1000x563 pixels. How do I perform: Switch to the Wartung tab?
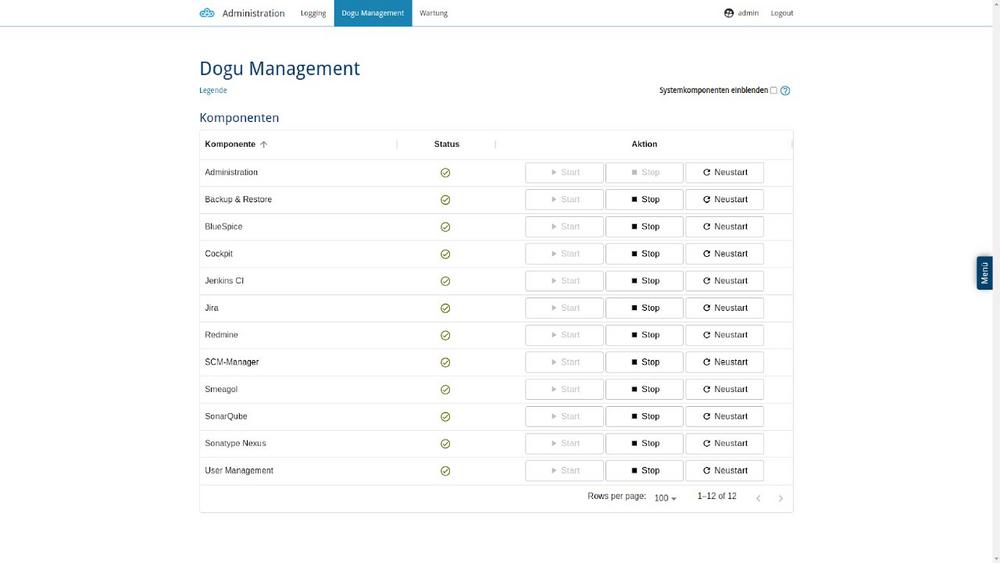click(x=434, y=13)
